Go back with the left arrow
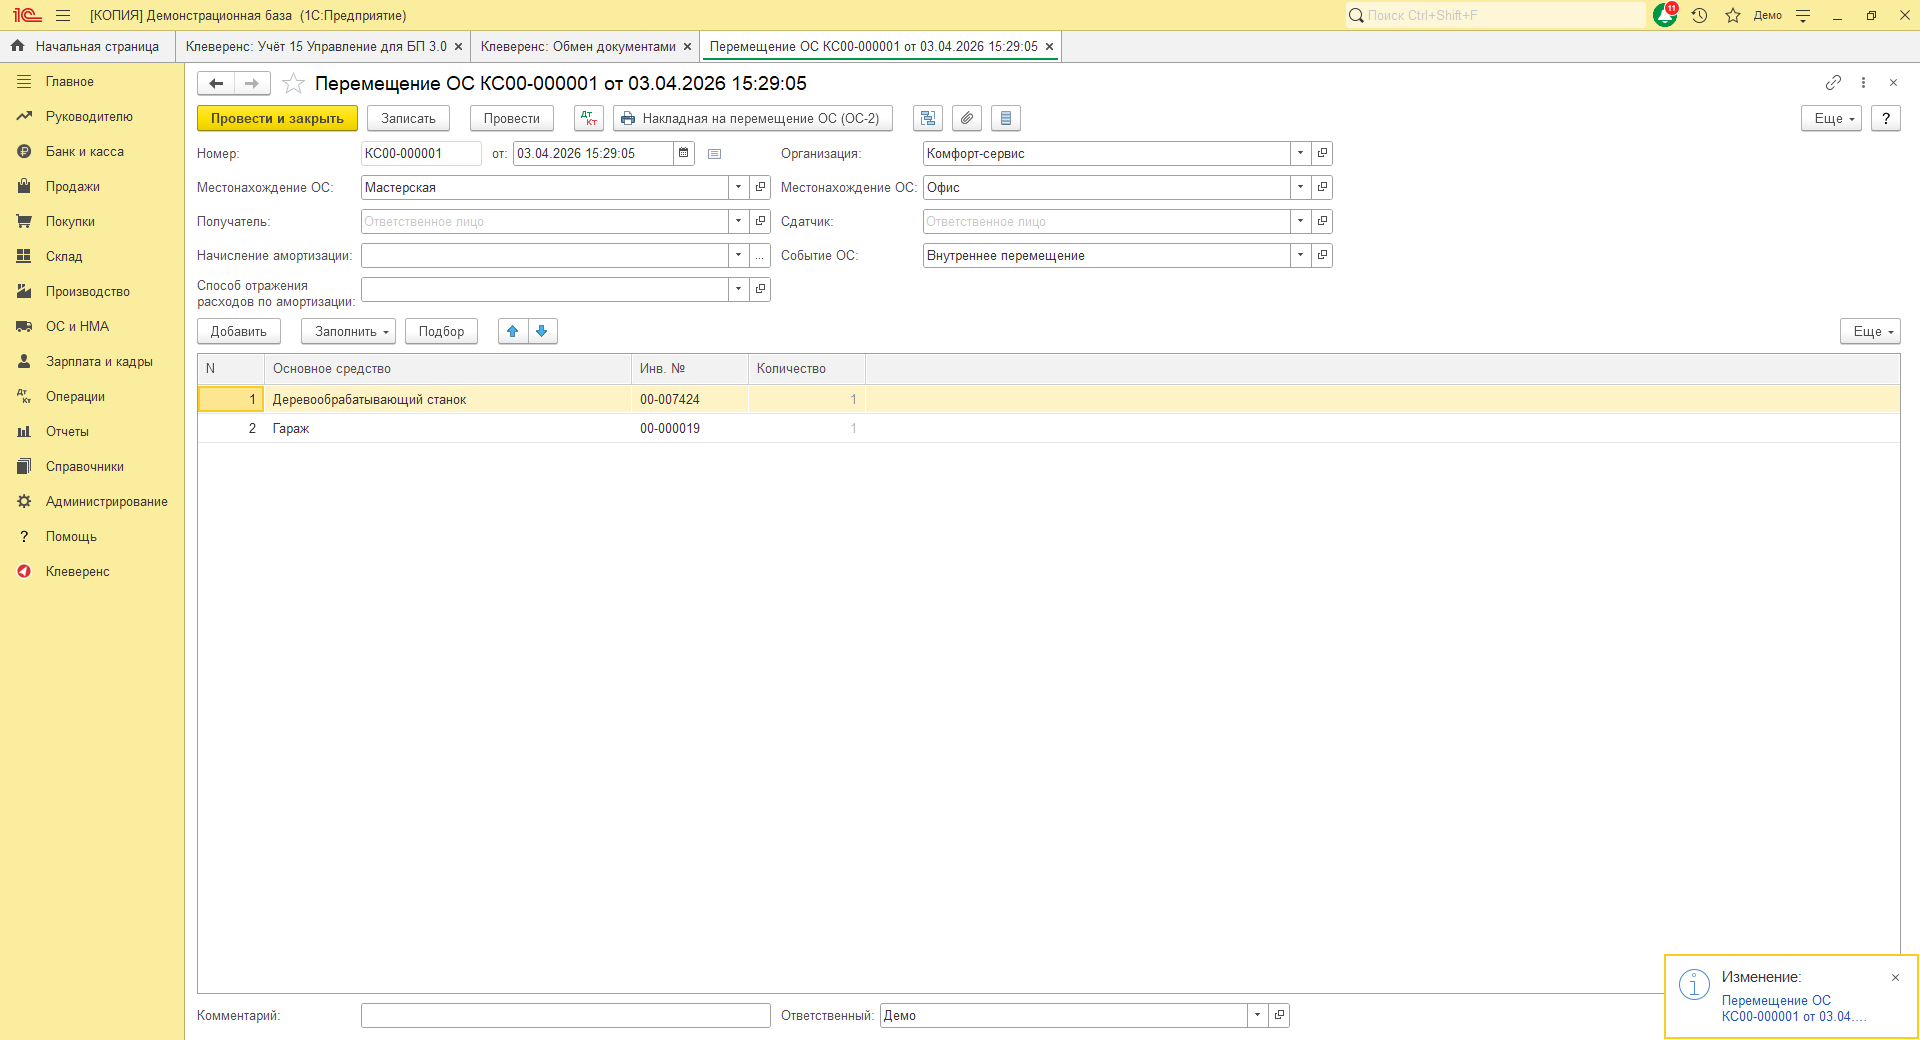 pyautogui.click(x=216, y=83)
